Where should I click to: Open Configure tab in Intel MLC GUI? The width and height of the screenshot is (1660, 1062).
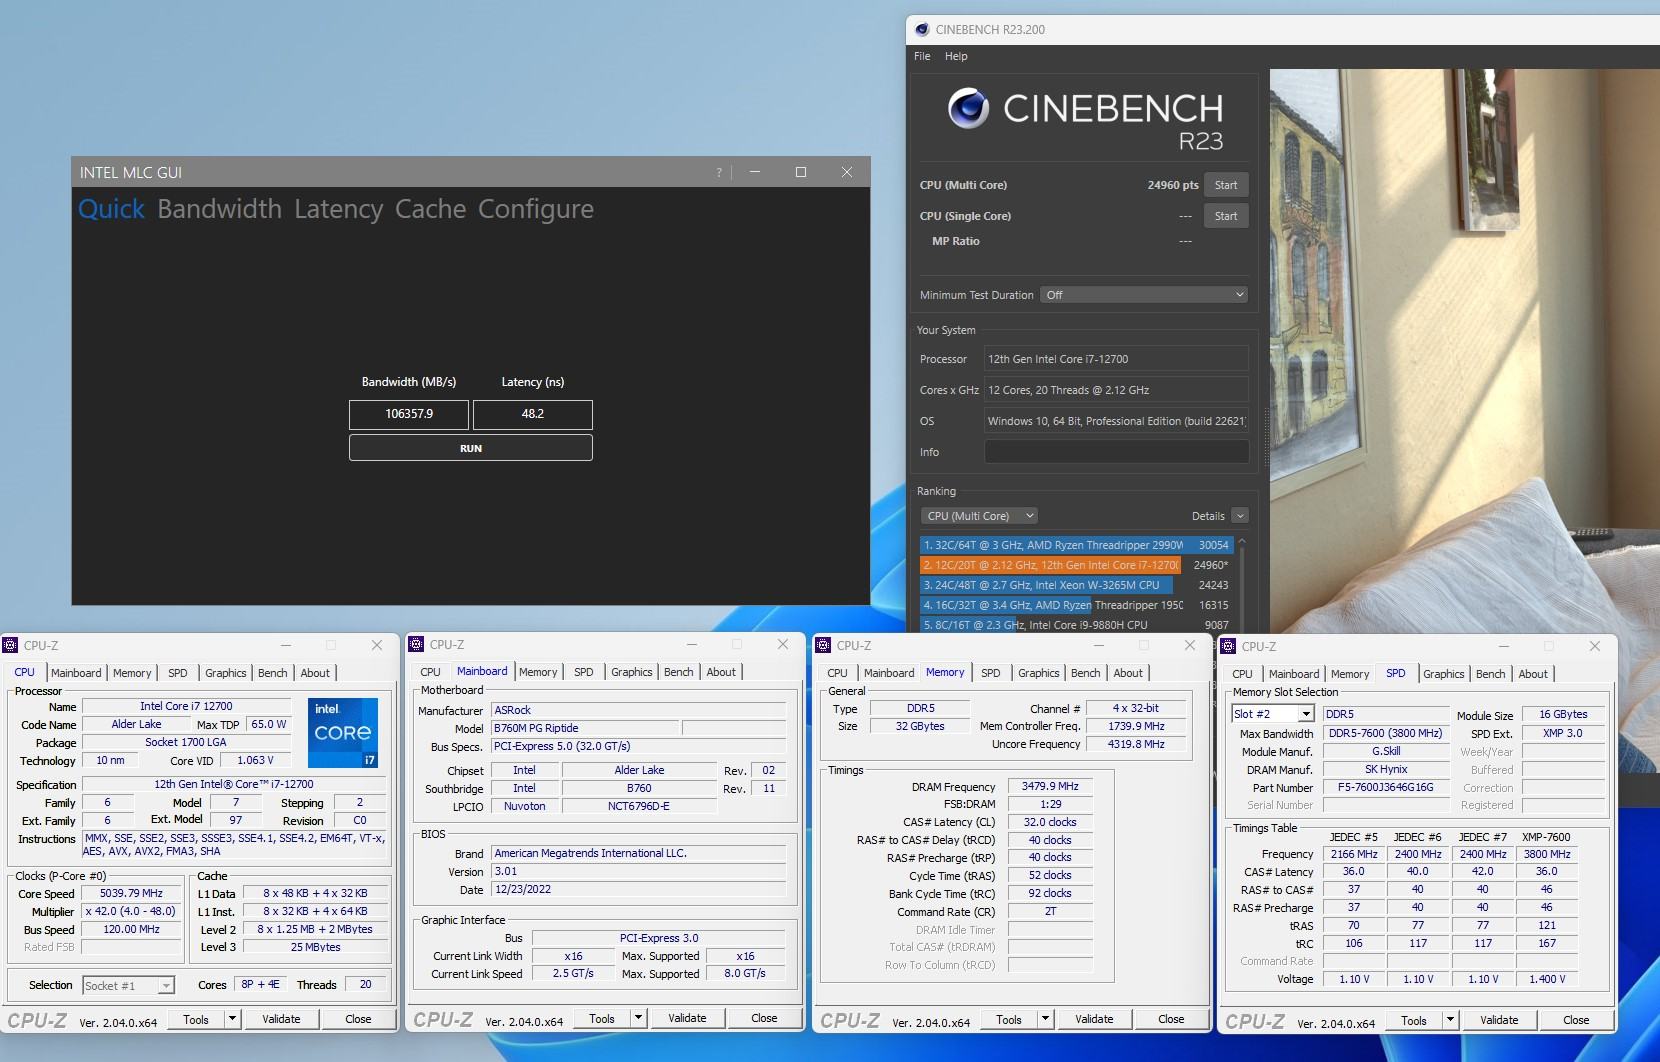point(535,209)
